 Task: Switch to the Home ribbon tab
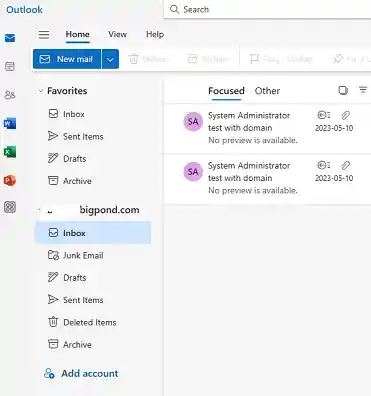pos(77,34)
